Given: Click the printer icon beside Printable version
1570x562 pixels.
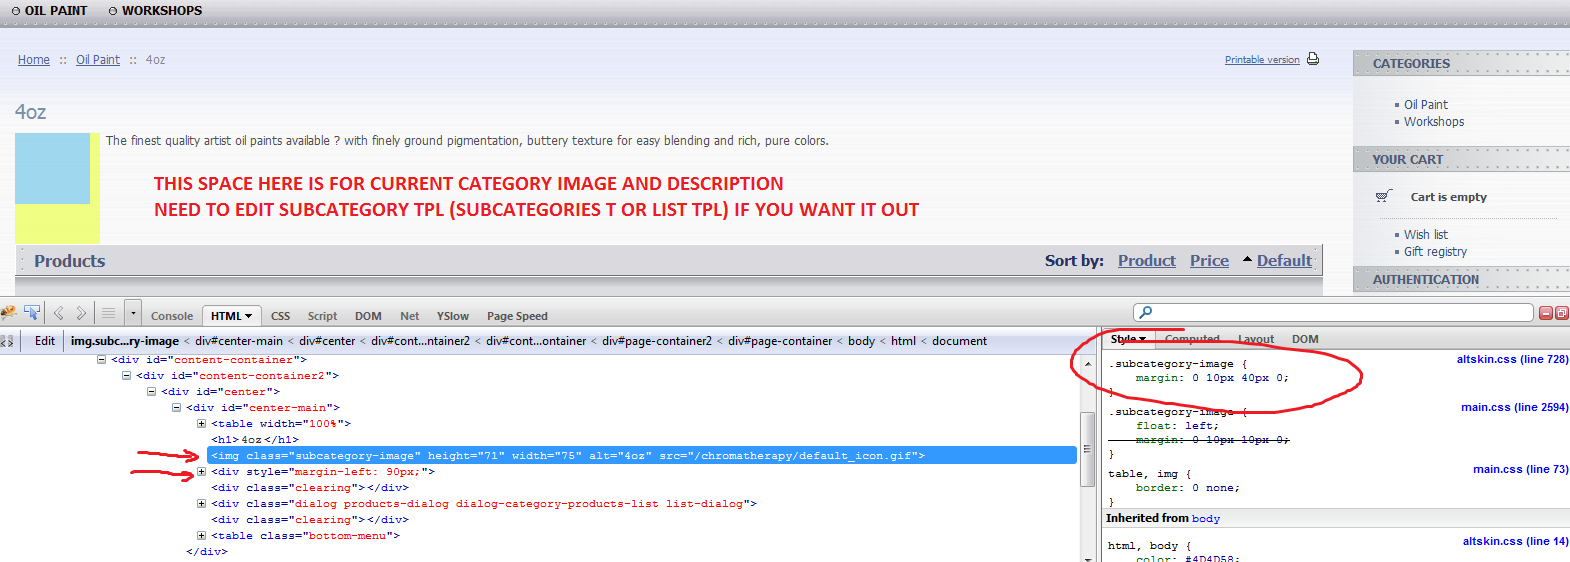Looking at the screenshot, I should click(1313, 59).
